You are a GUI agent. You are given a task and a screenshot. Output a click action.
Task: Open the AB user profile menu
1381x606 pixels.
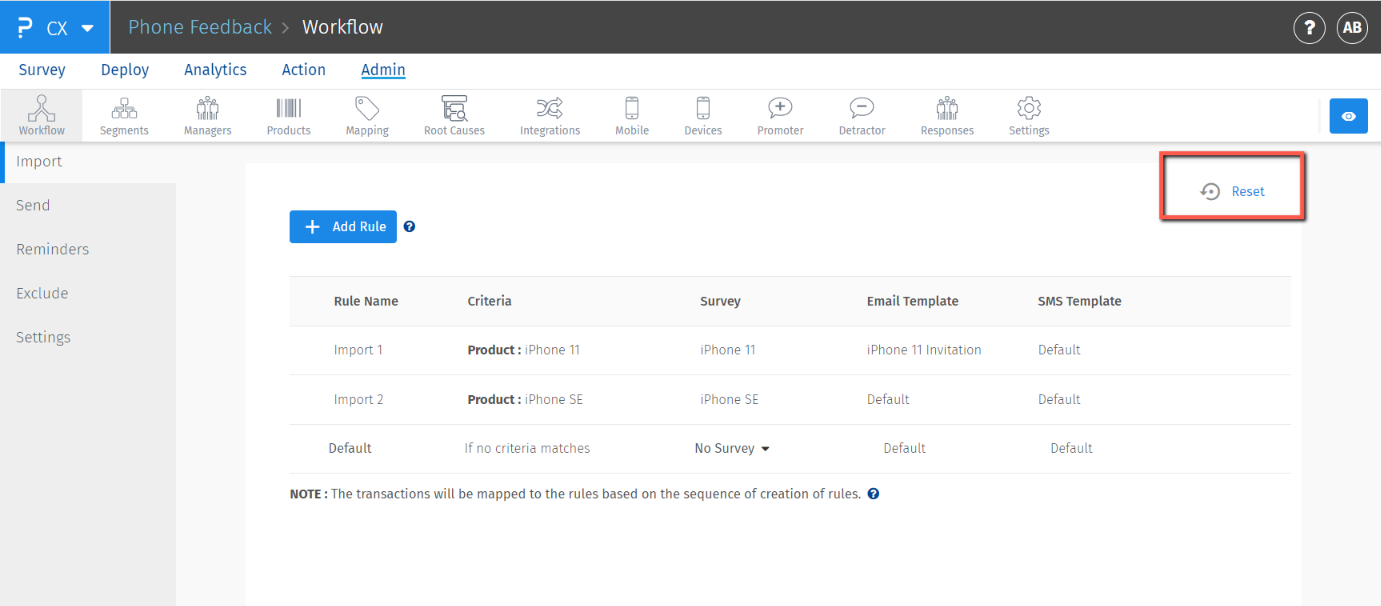pos(1351,28)
